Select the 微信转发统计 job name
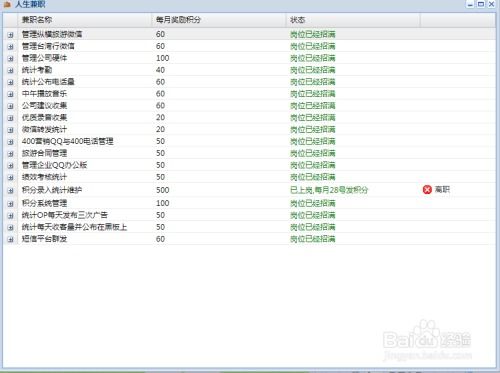Image resolution: width=500 pixels, height=373 pixels. pyautogui.click(x=44, y=129)
